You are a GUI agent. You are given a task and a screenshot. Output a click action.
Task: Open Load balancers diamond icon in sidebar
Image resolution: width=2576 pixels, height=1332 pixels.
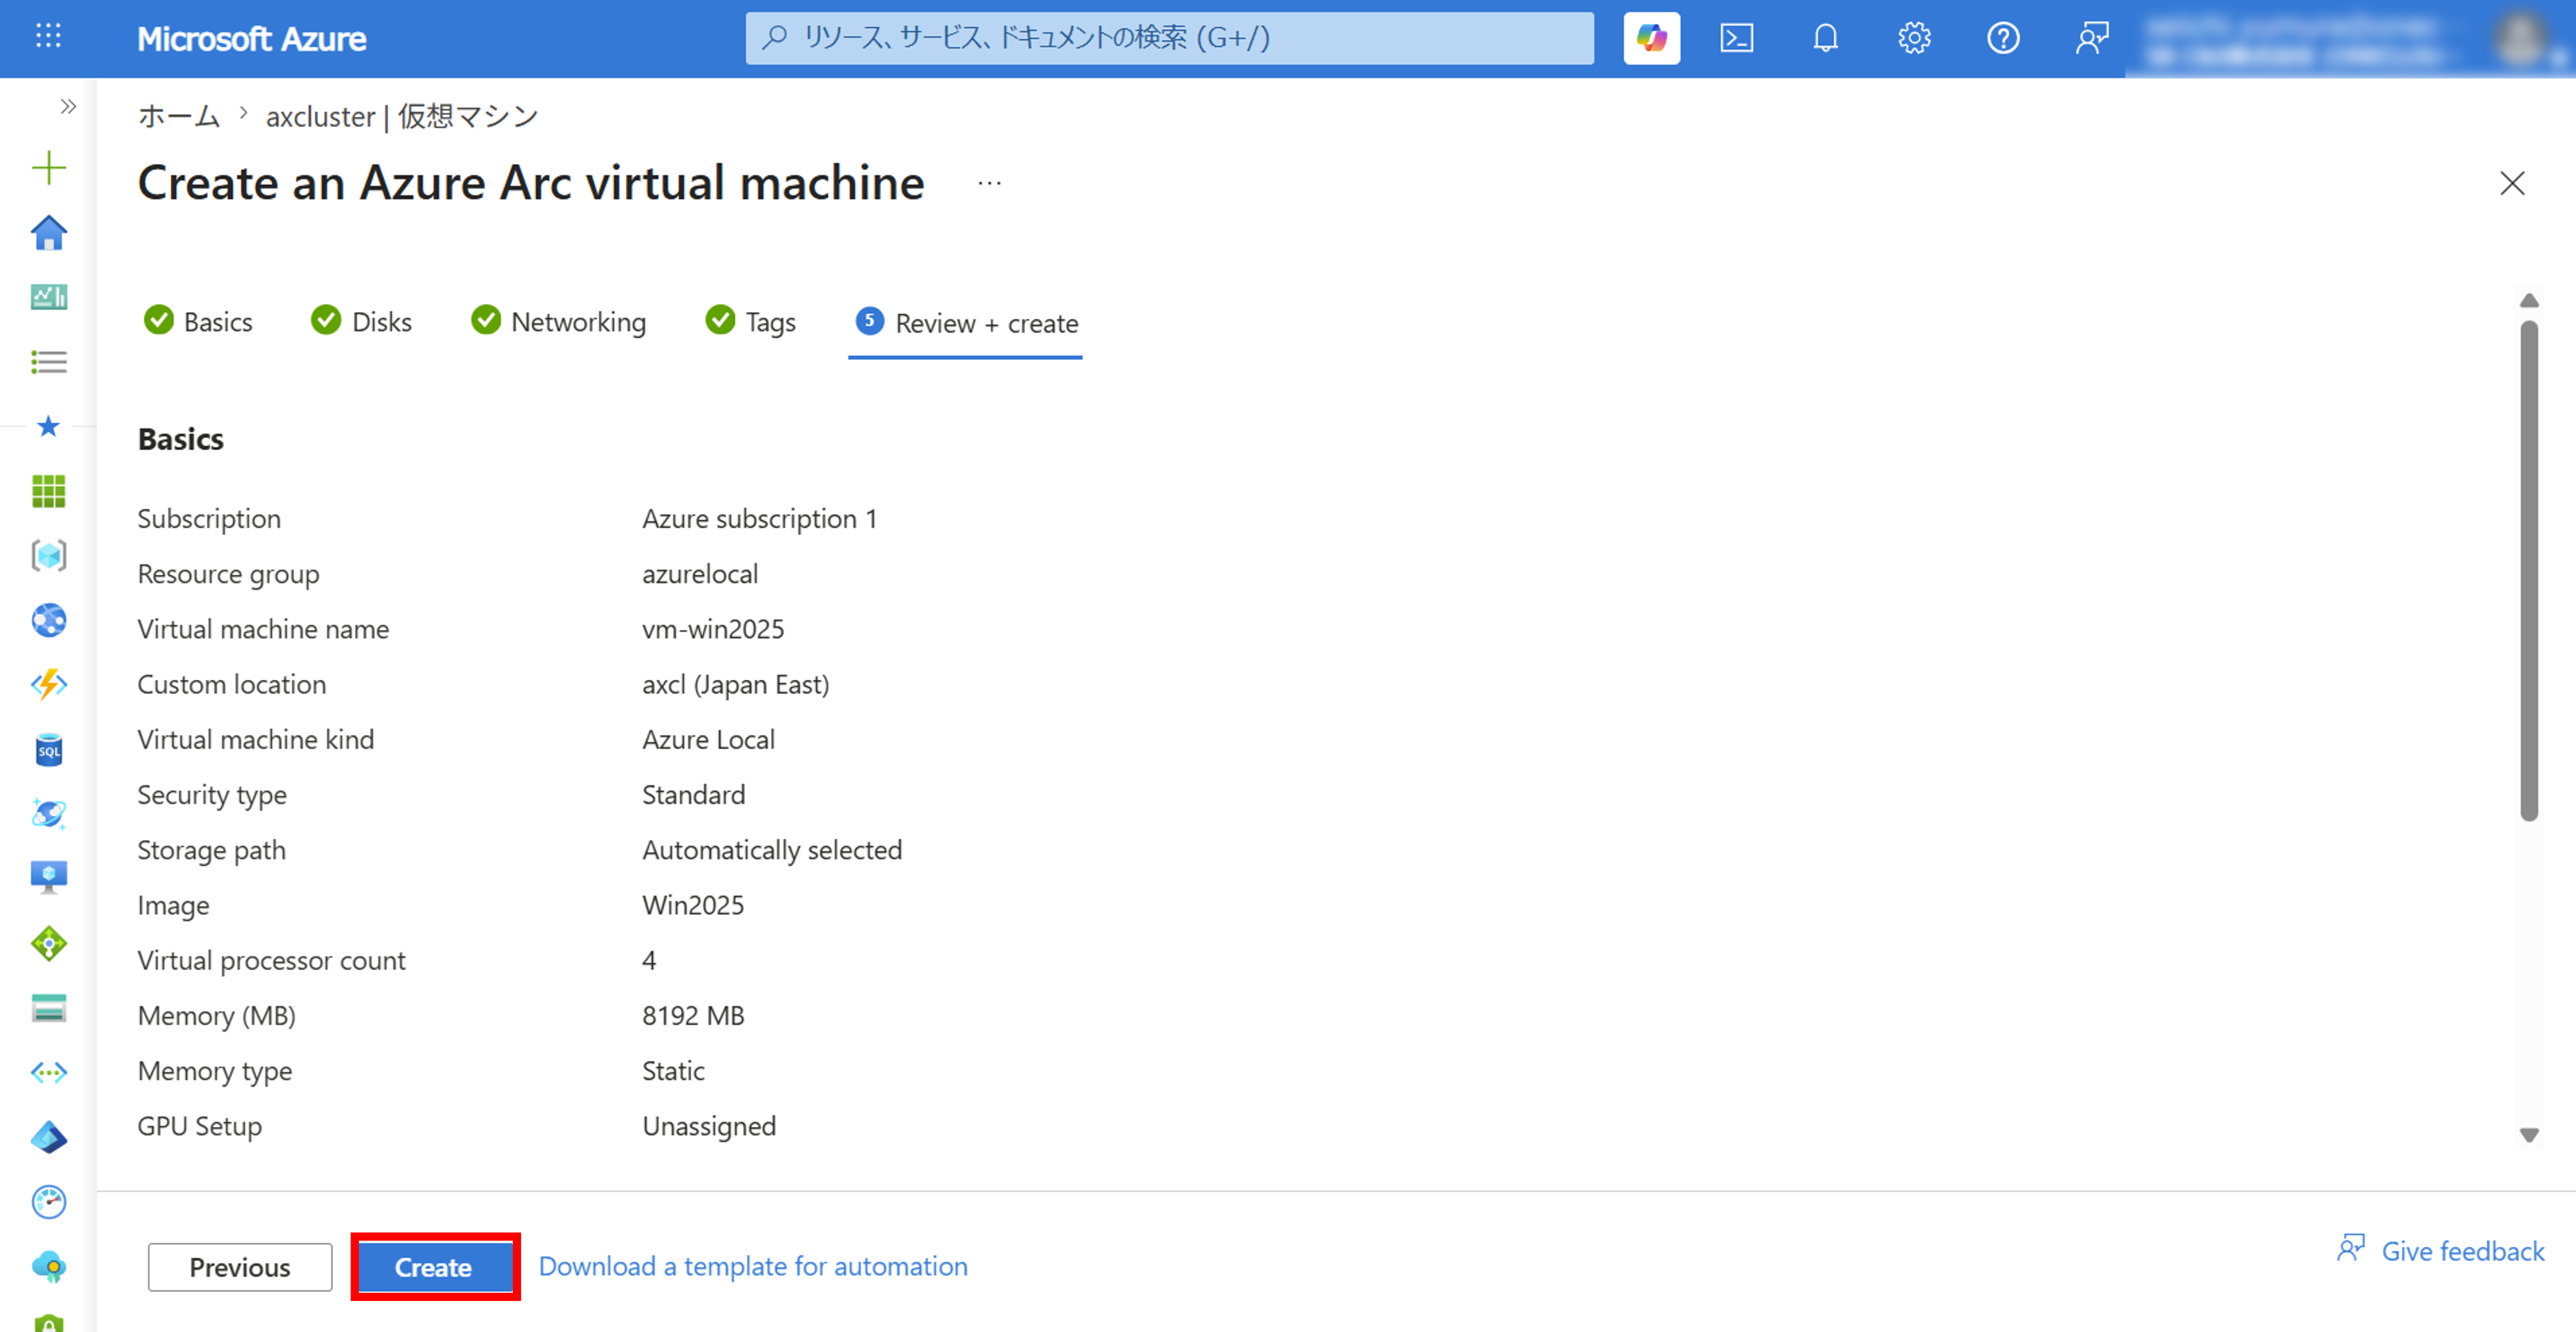tap(48, 943)
